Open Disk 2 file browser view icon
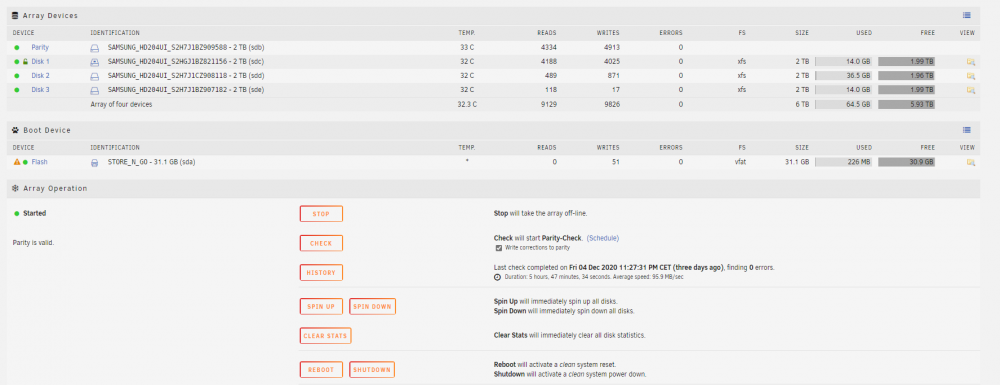Image resolution: width=1000 pixels, height=385 pixels. point(971,76)
